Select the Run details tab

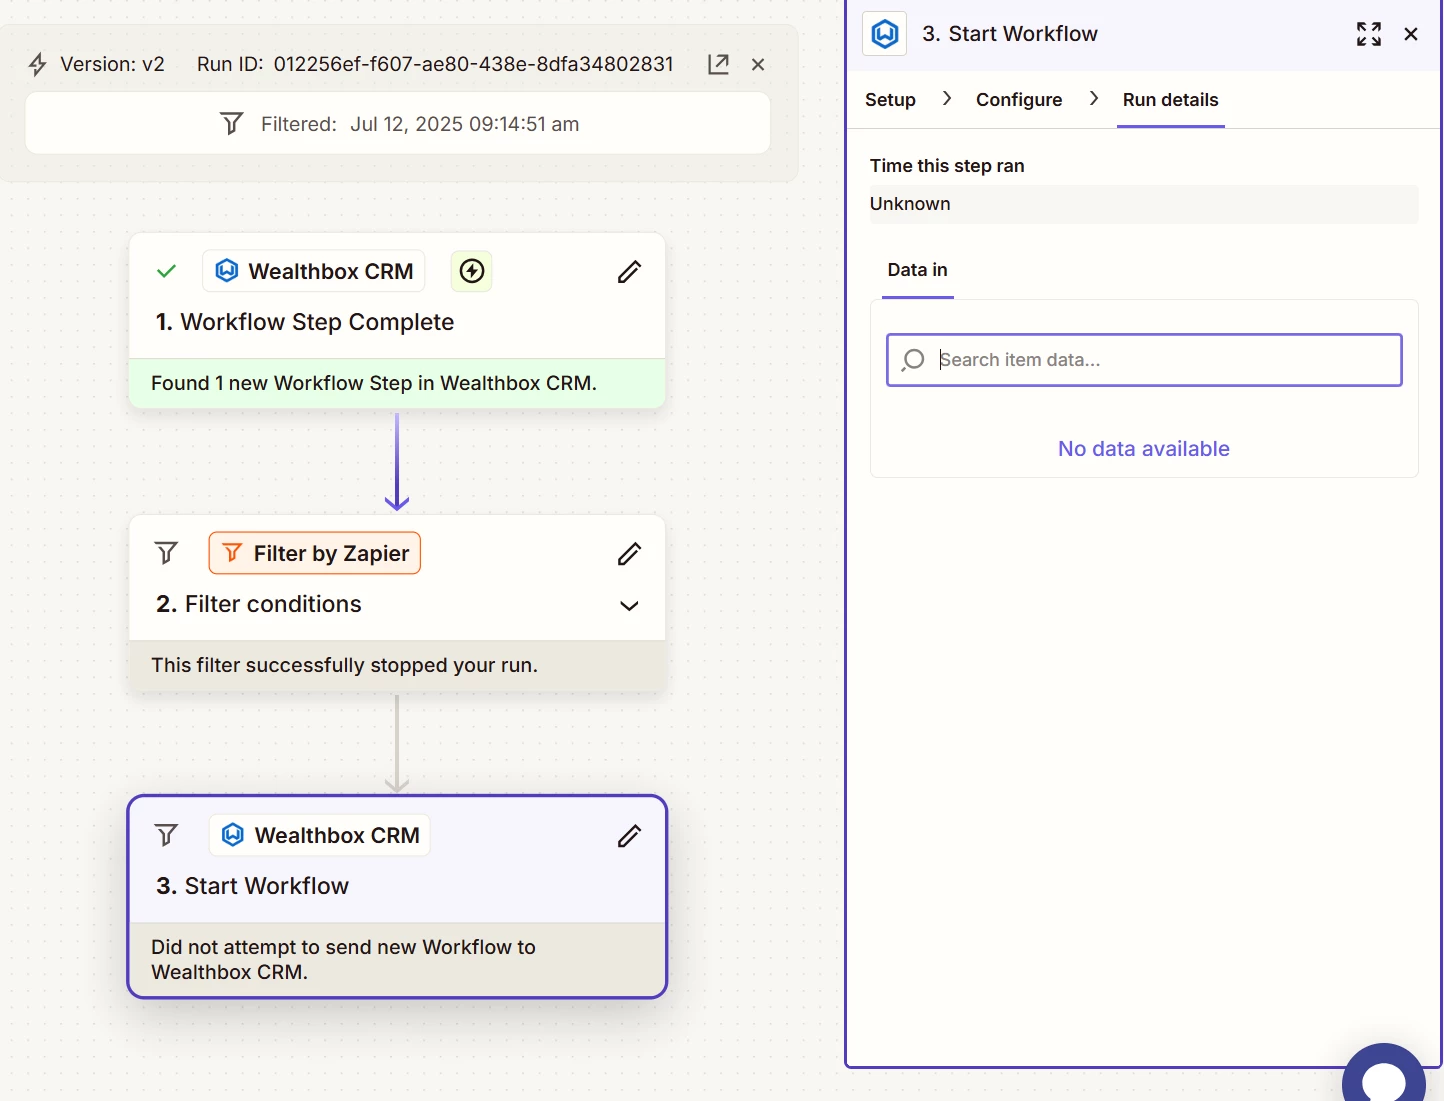tap(1171, 100)
